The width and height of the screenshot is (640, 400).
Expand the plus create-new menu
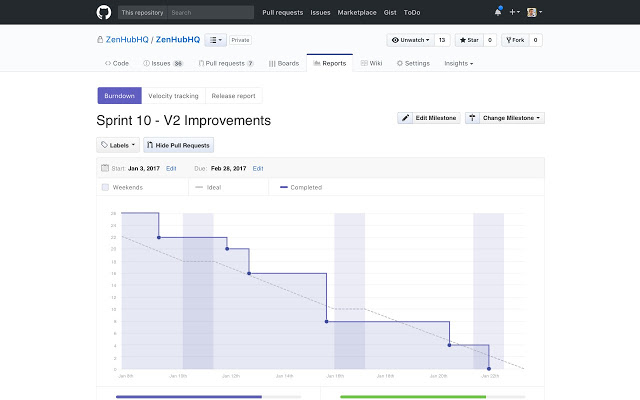point(514,12)
